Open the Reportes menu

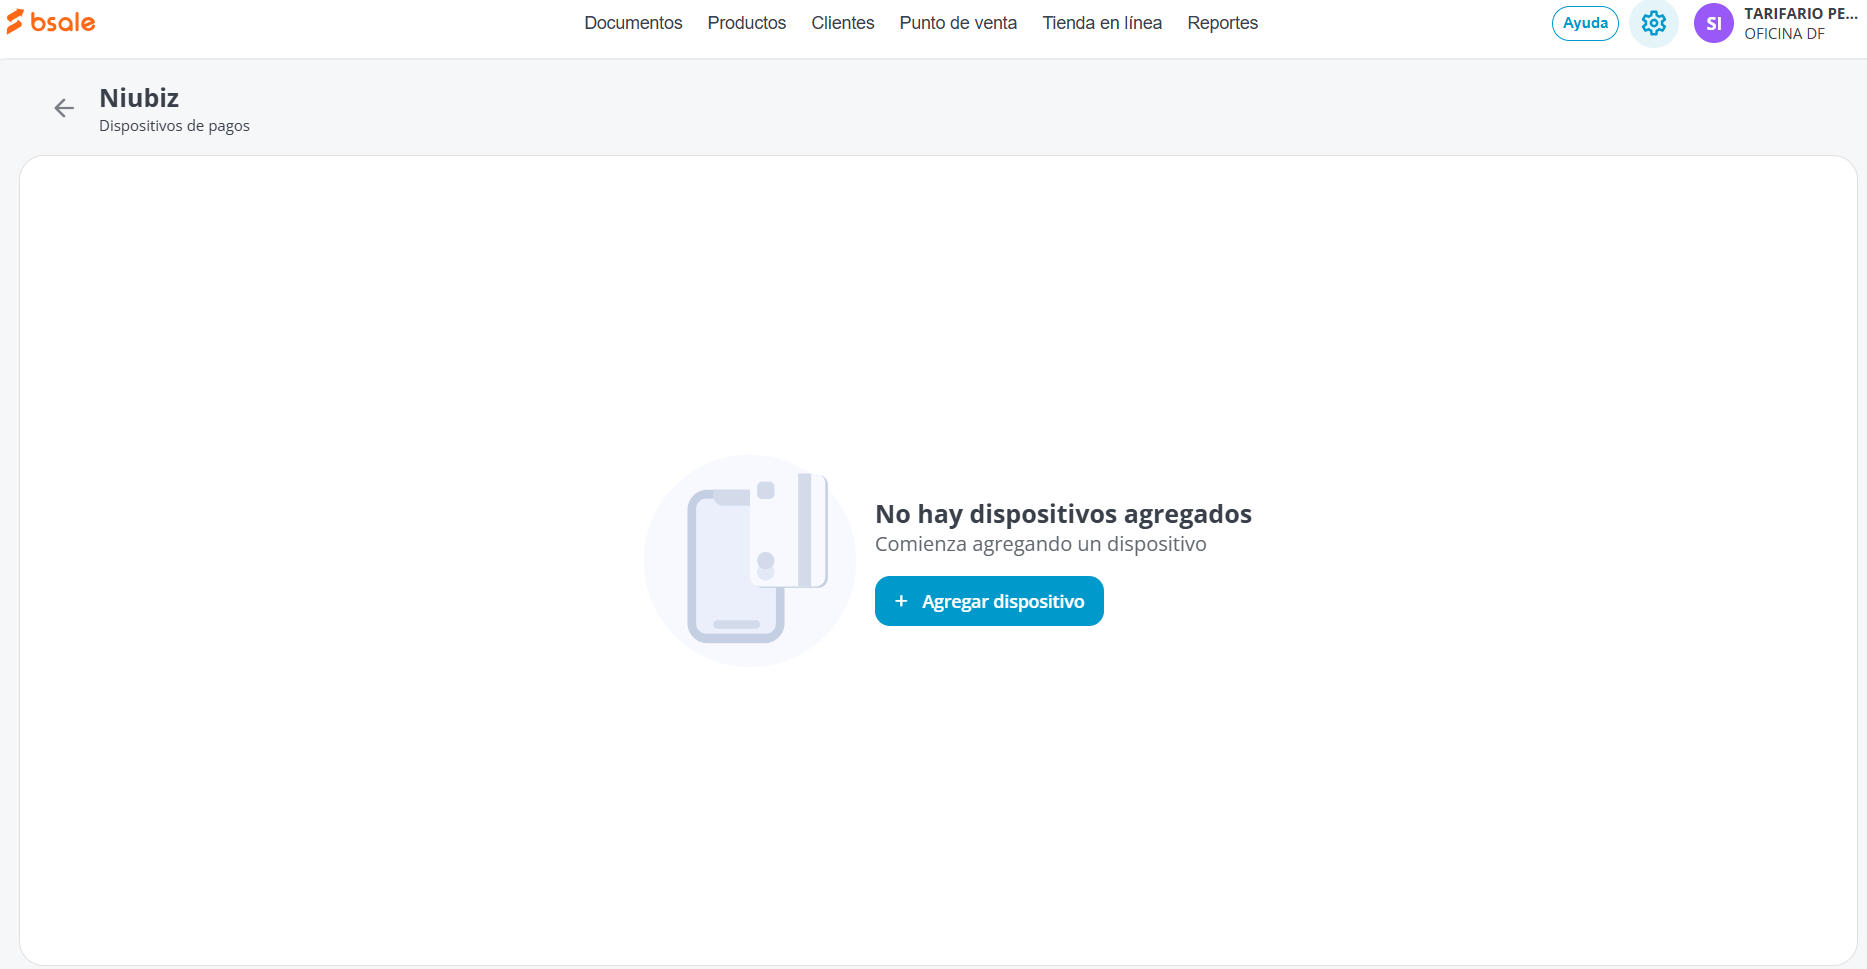pyautogui.click(x=1222, y=23)
